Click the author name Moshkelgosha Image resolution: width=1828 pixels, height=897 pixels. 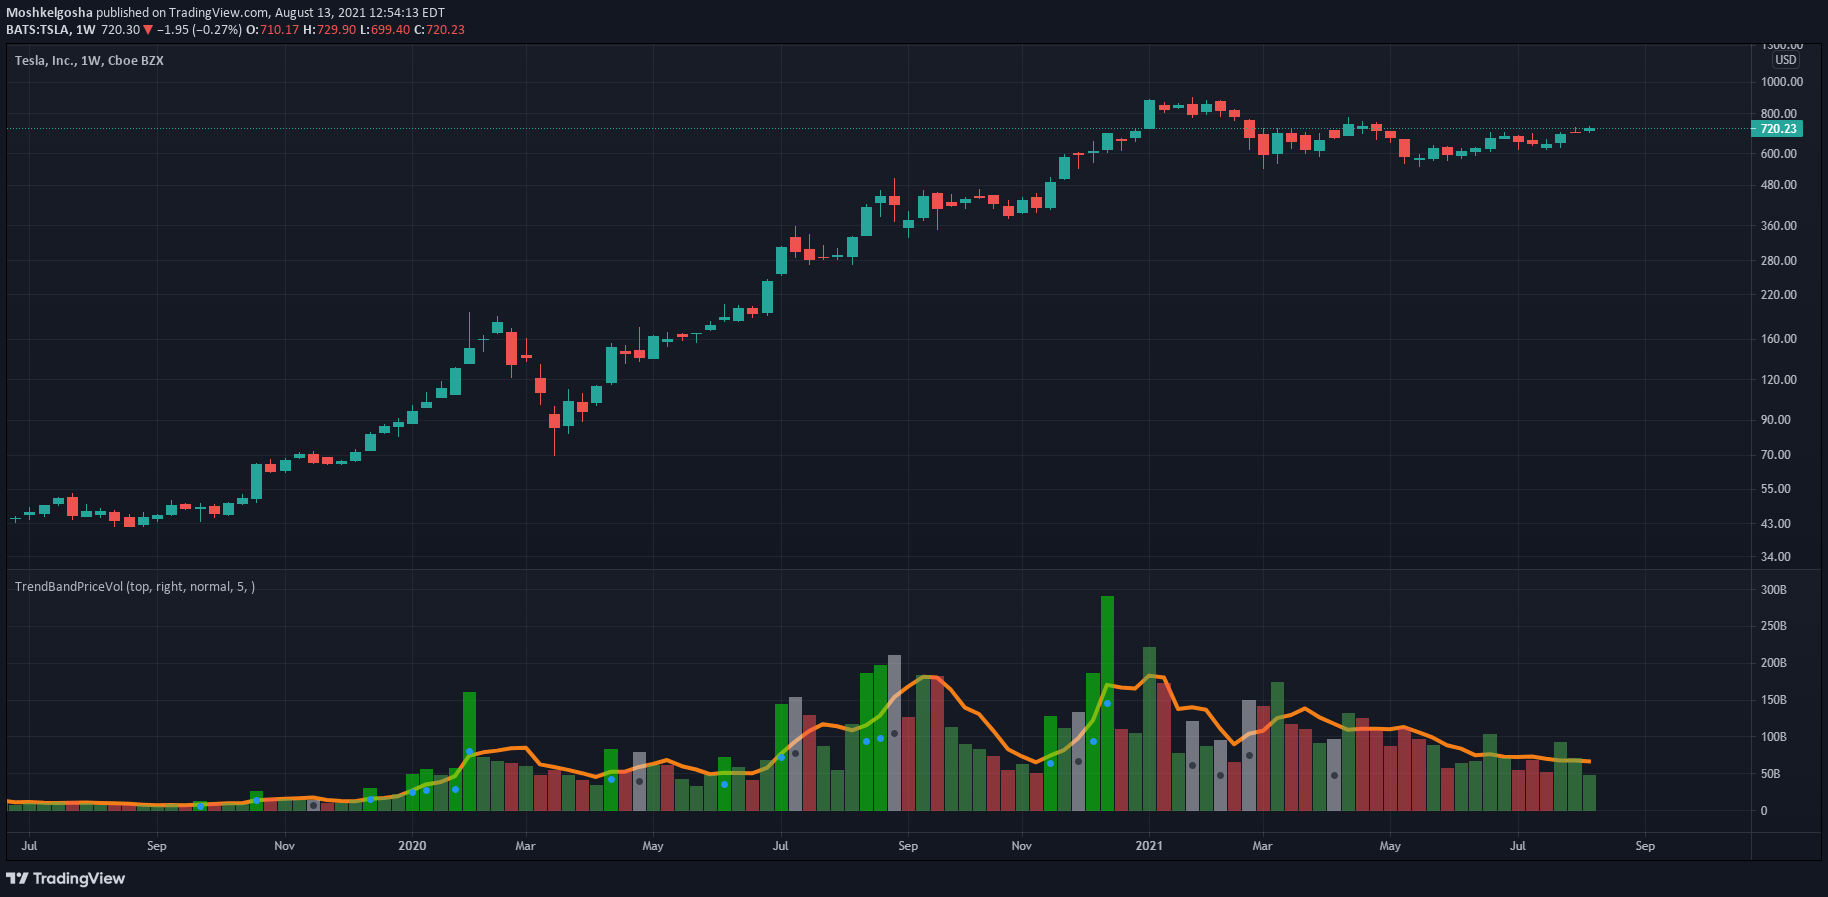coord(49,13)
